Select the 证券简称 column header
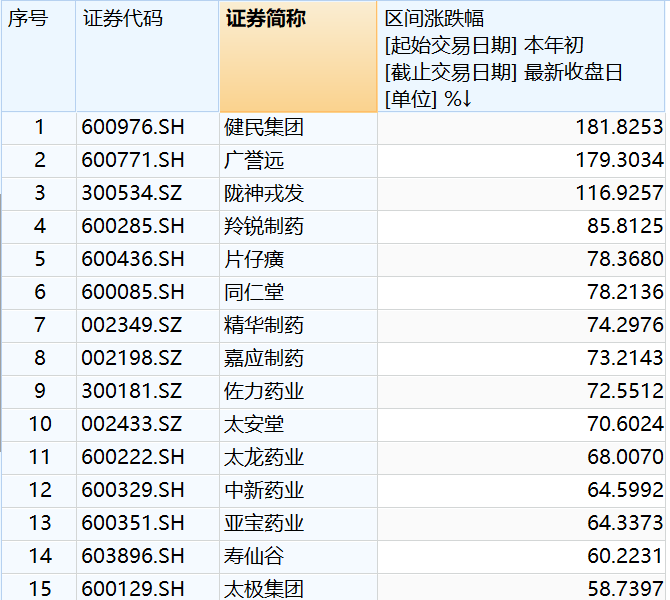The height and width of the screenshot is (600, 670). (298, 56)
